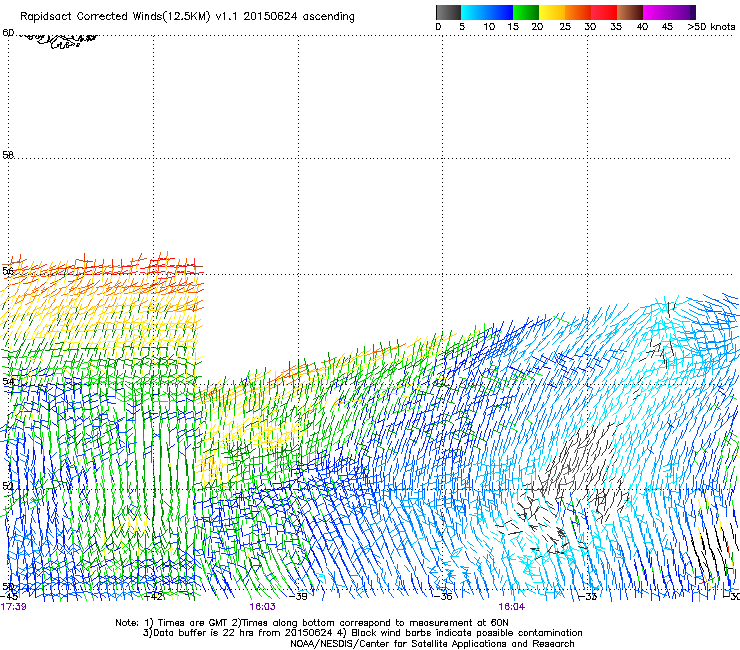Click the red 30-35 knots legend segment
Viewport: 740px width, 650px height.
[604, 12]
